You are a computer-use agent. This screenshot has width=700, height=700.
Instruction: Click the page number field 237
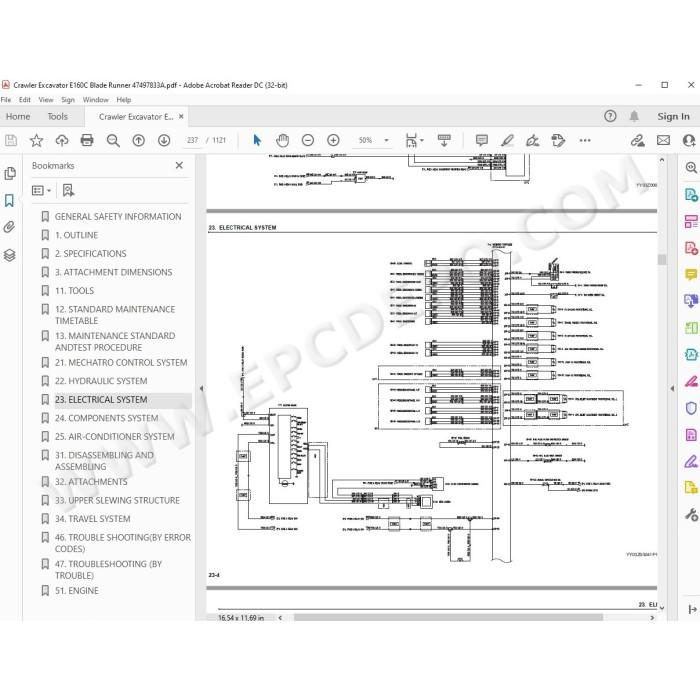(192, 141)
